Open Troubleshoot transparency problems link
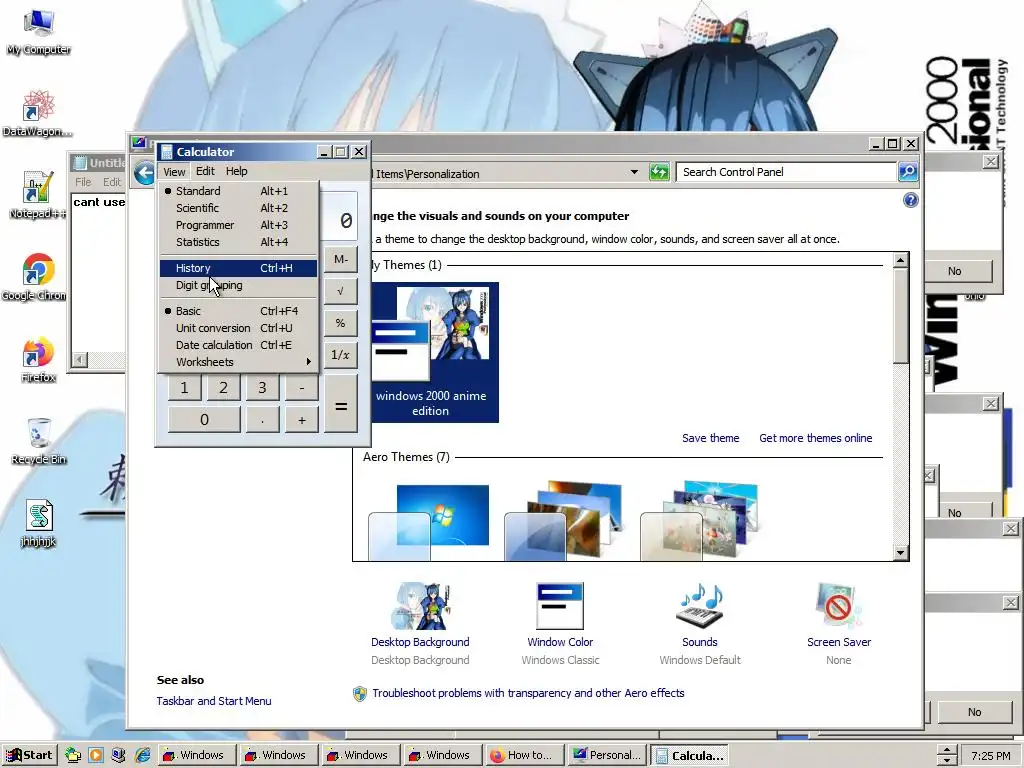Viewport: 1024px width, 768px height. 528,693
